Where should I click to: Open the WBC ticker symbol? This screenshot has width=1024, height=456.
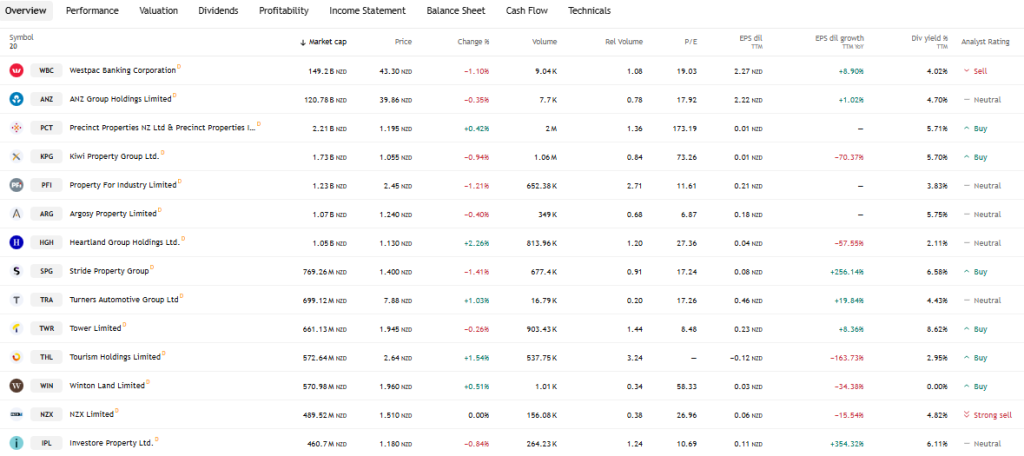point(46,71)
